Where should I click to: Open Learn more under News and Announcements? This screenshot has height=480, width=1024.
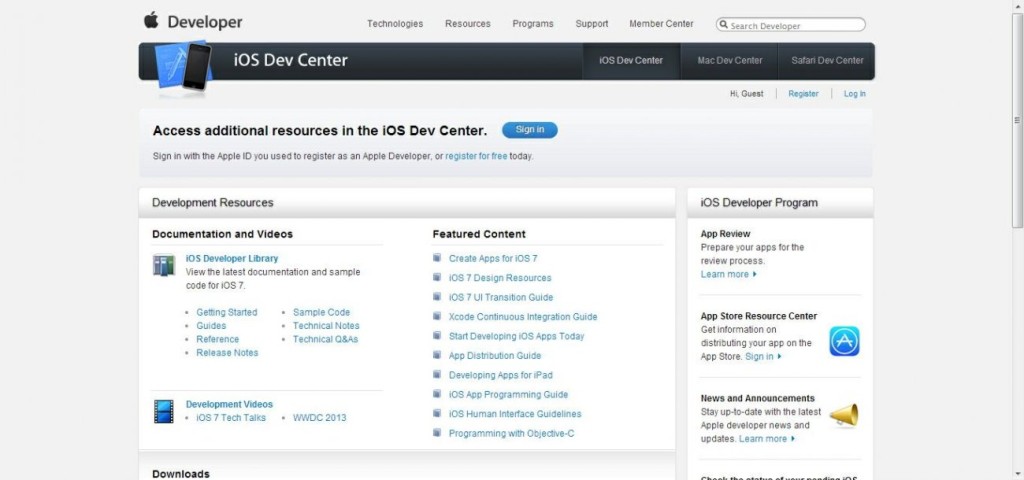[767, 439]
